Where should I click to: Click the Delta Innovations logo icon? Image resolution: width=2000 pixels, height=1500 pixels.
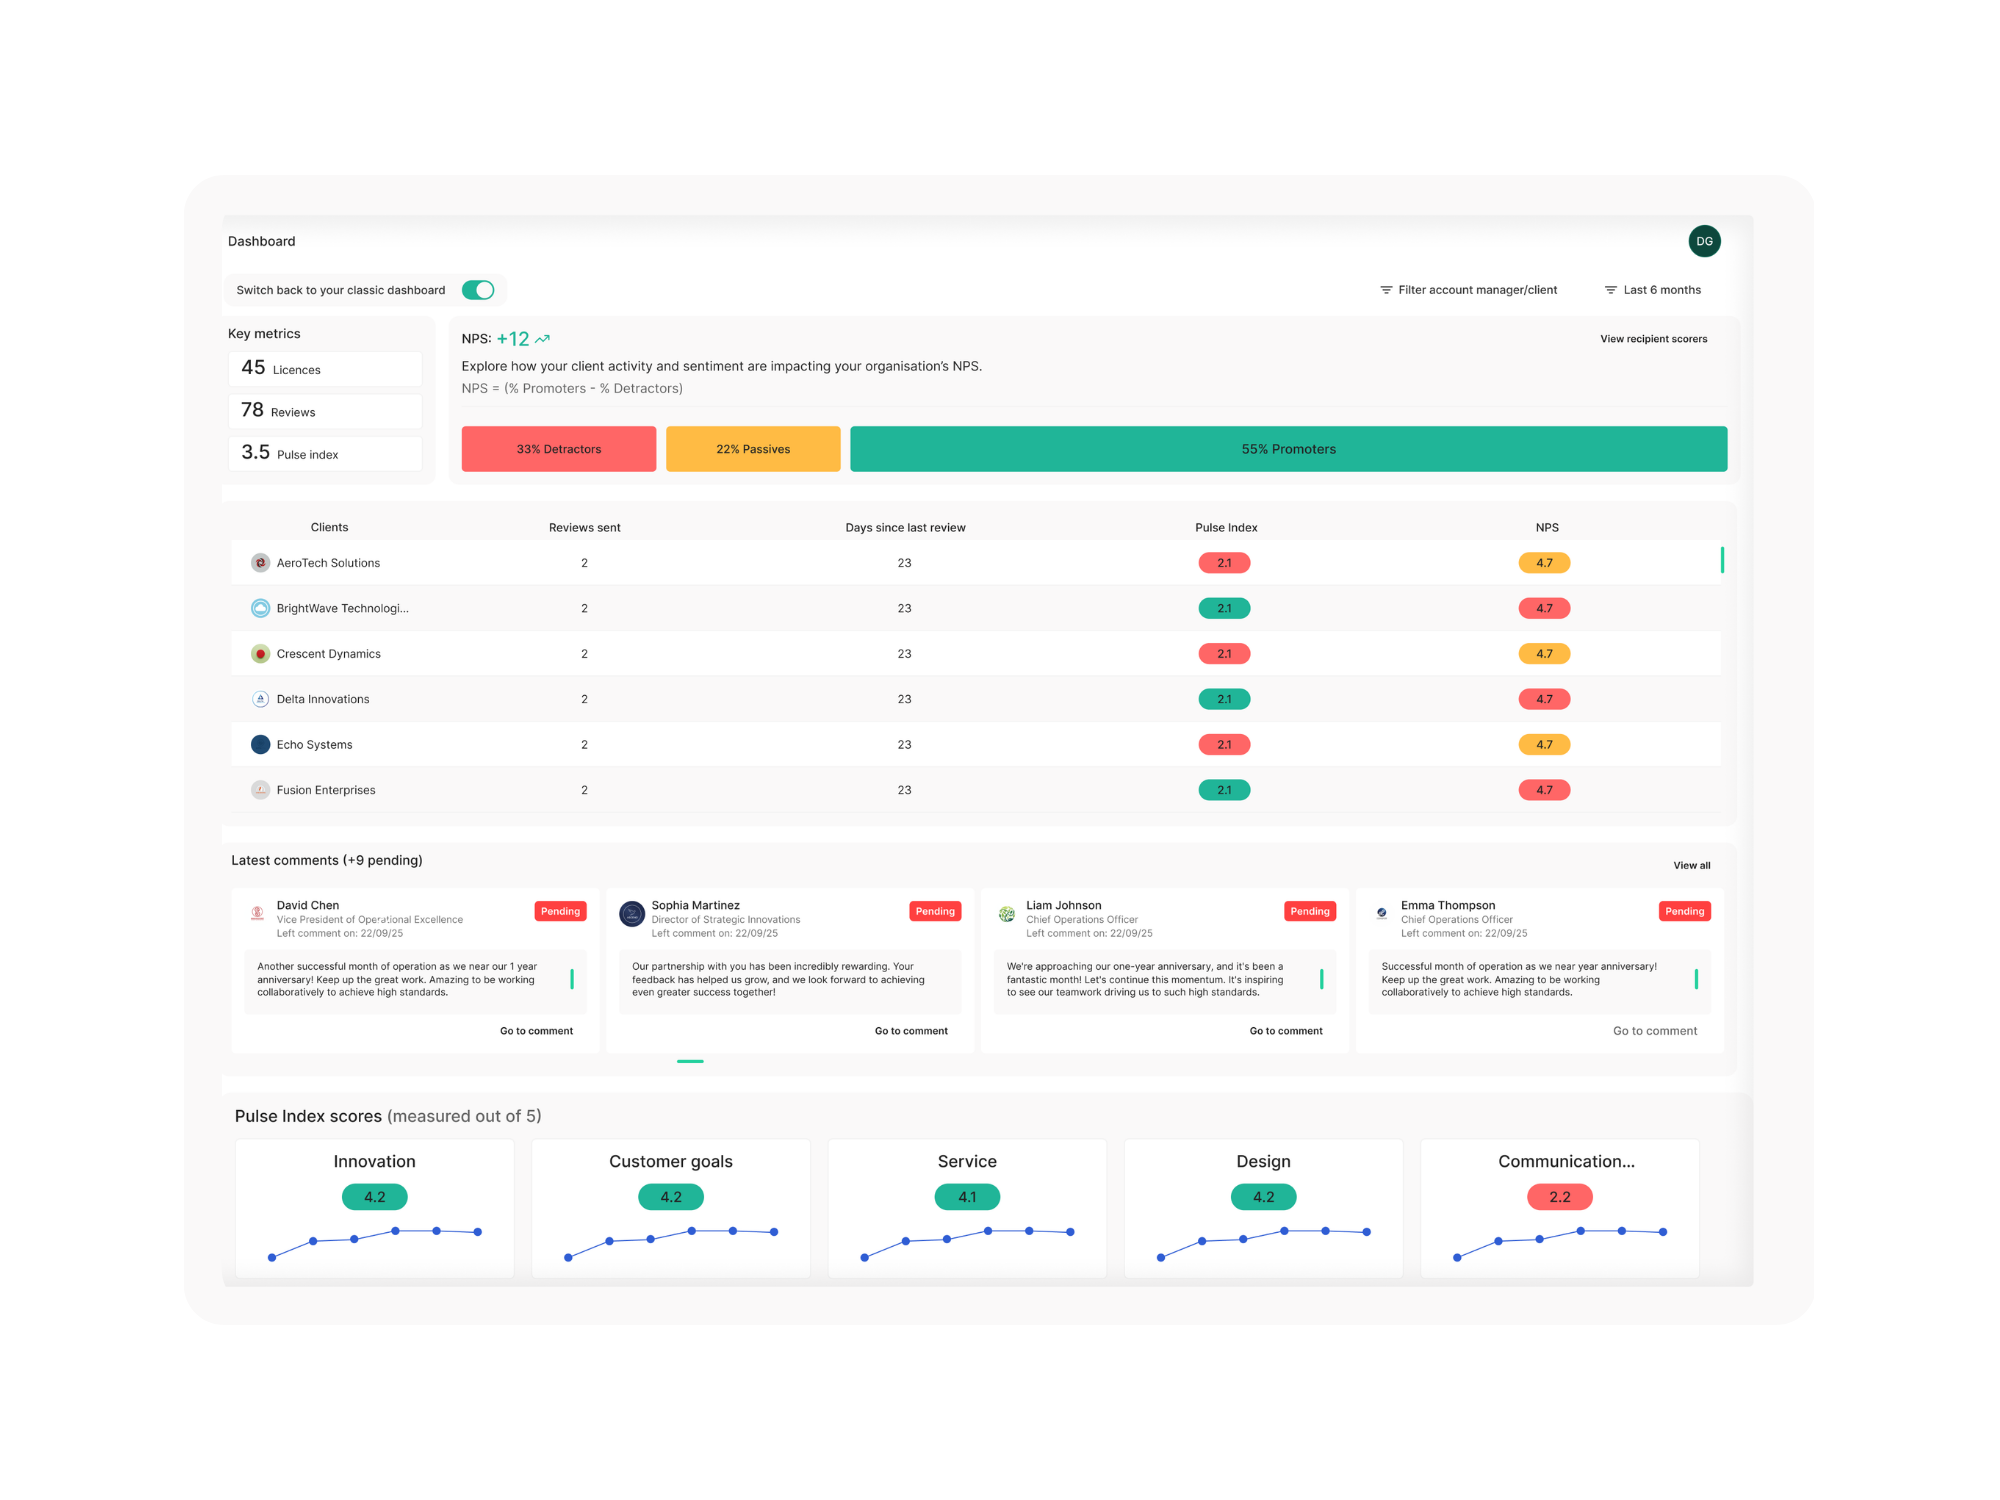pyautogui.click(x=260, y=699)
